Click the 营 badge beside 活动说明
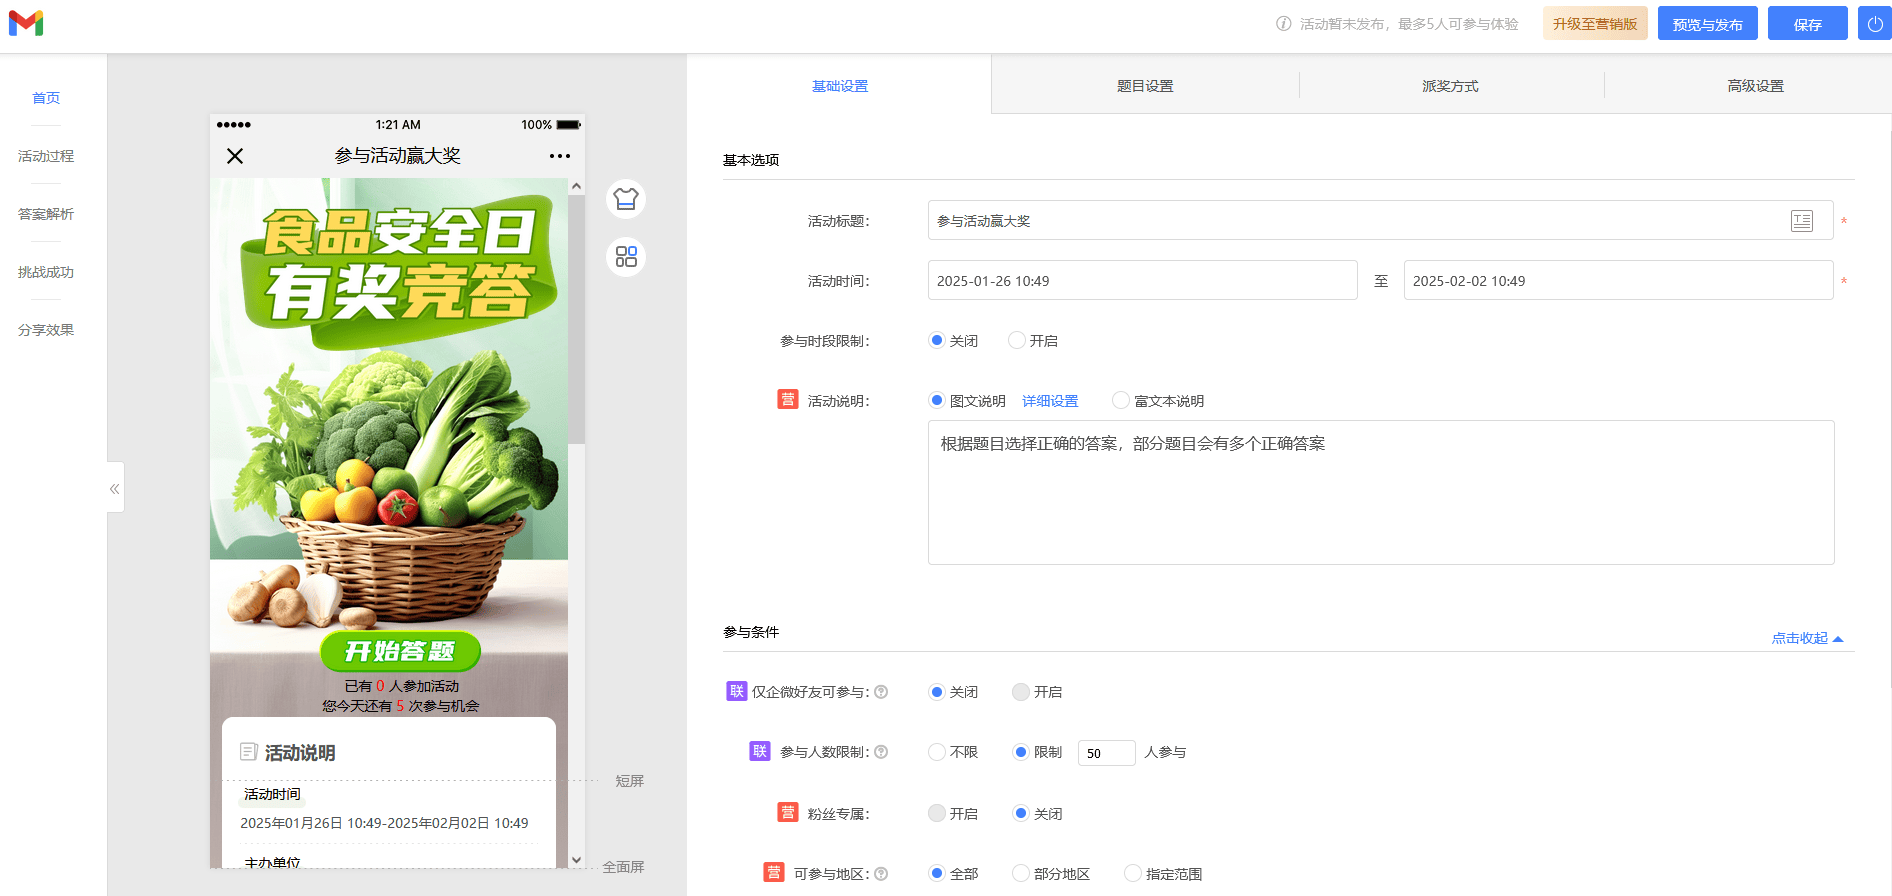 [788, 400]
